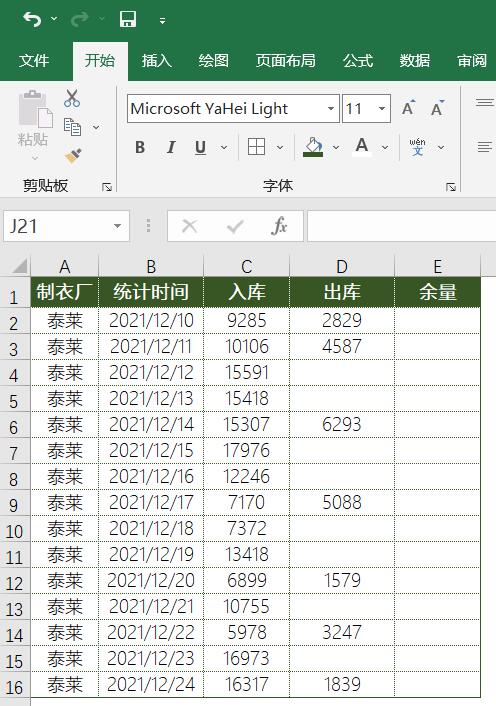Click the wén phonetic guide icon
496x706 pixels.
[417, 147]
